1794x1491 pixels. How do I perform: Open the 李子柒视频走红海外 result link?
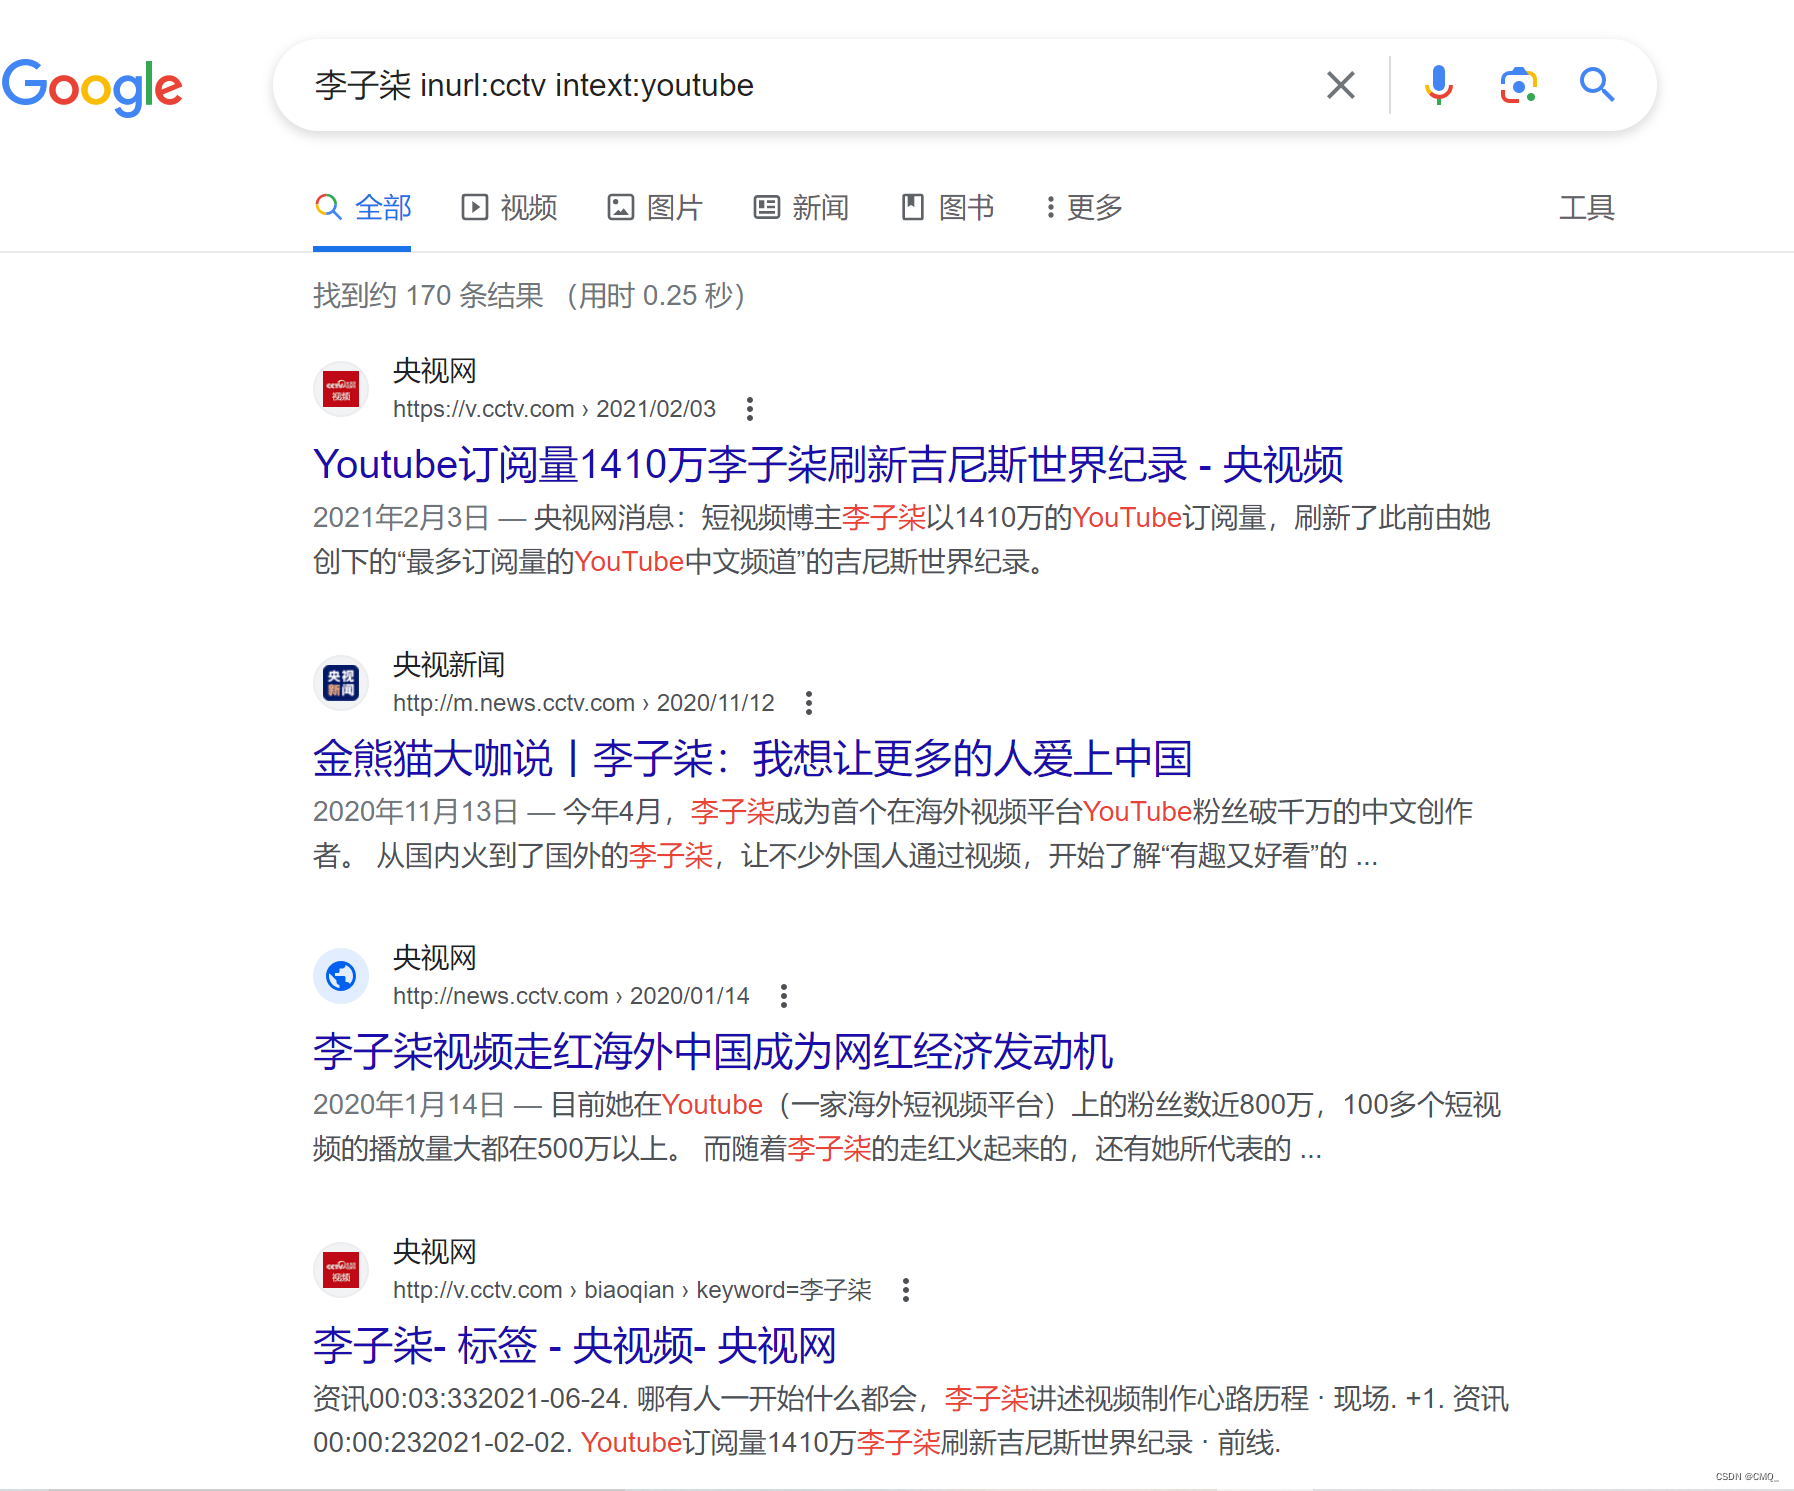(x=713, y=1052)
